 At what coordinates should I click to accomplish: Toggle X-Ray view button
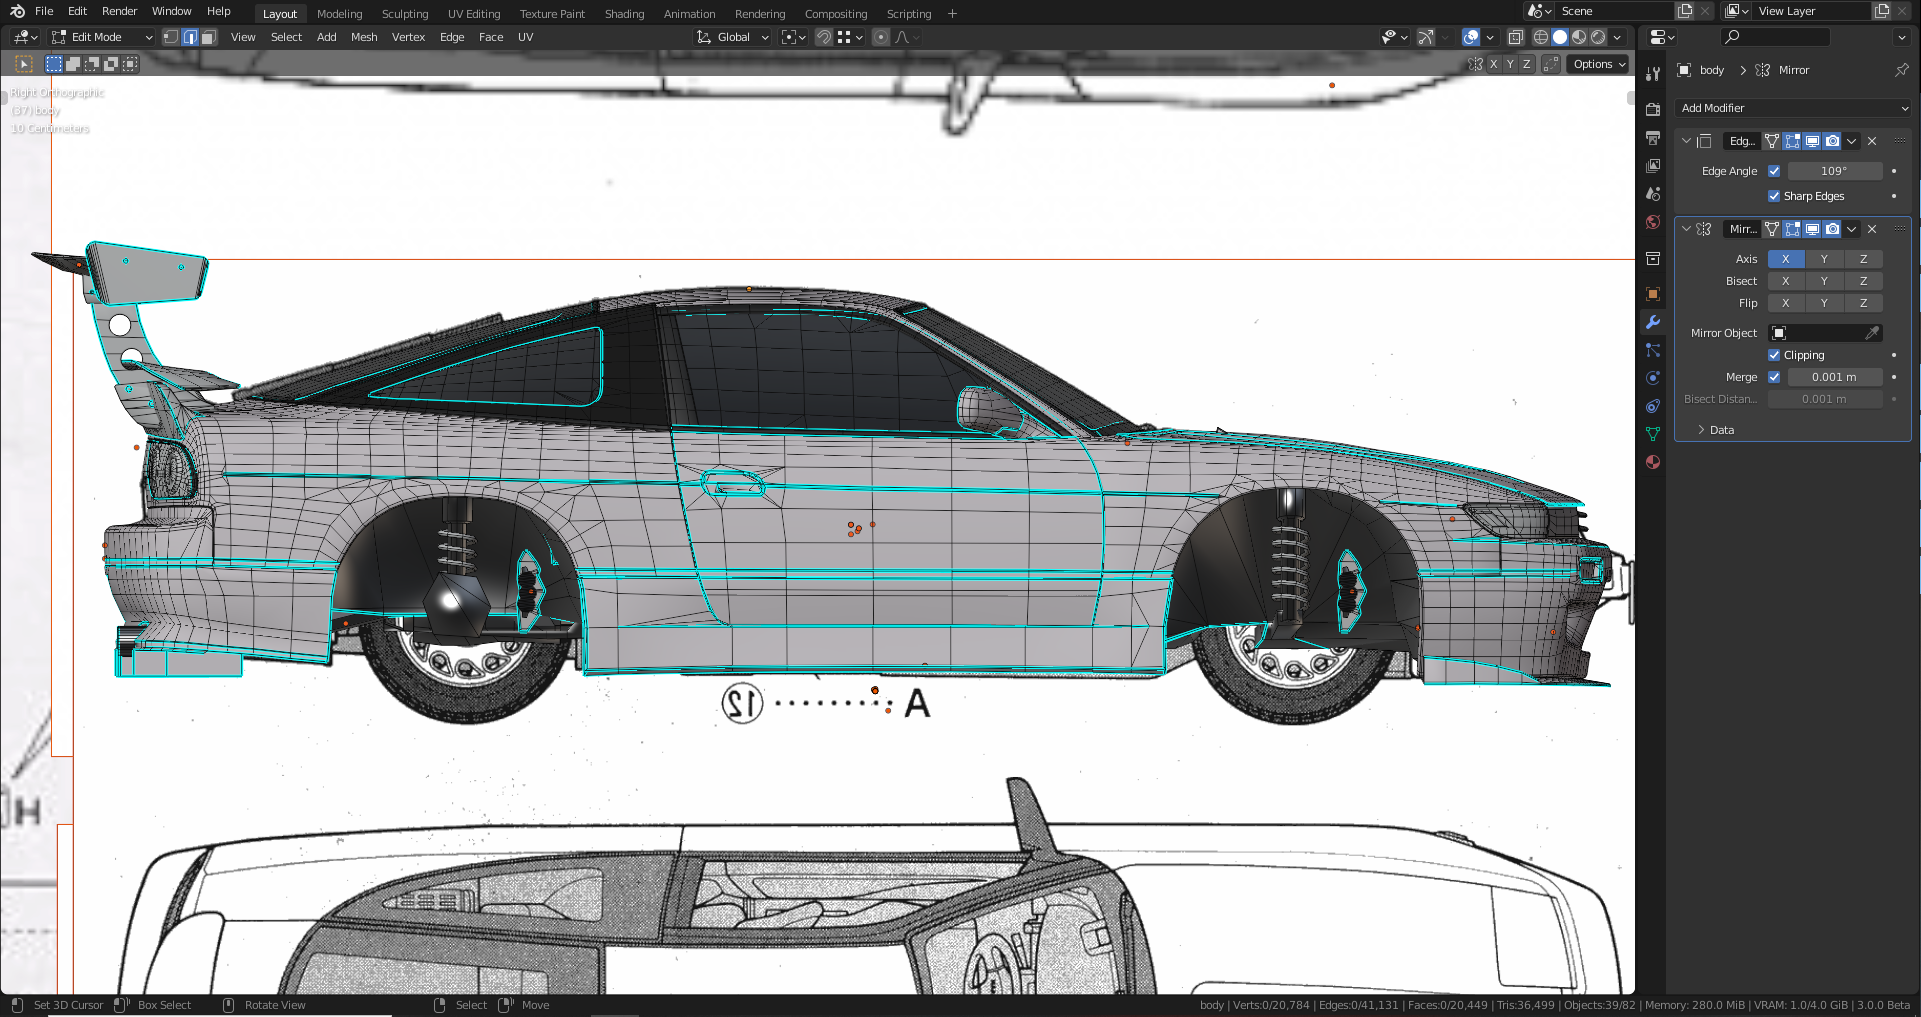(x=1516, y=37)
